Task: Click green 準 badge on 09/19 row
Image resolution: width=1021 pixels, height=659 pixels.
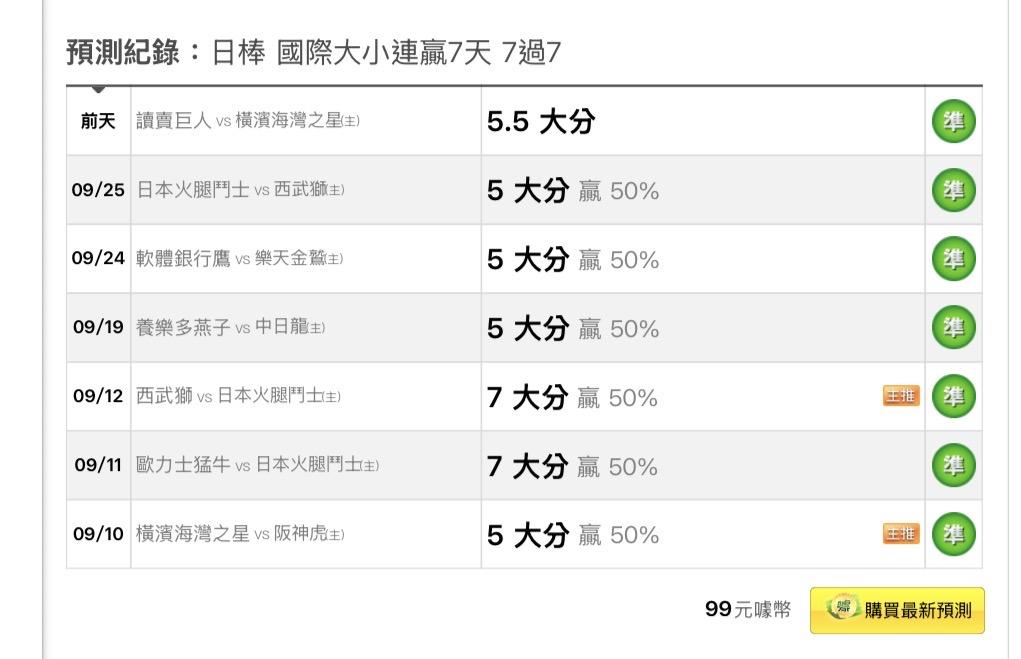Action: [953, 328]
